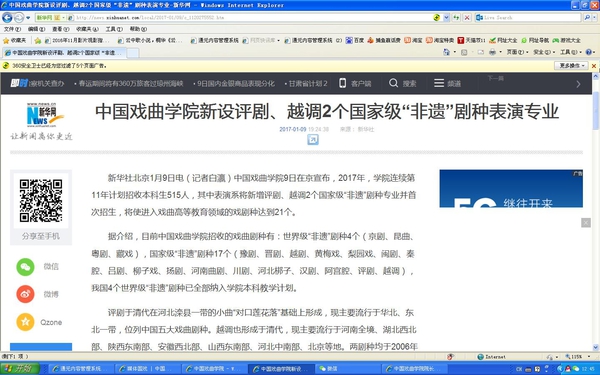Click the Help question mark icon
Viewport: 600px width, 375px height.
coord(589,52)
